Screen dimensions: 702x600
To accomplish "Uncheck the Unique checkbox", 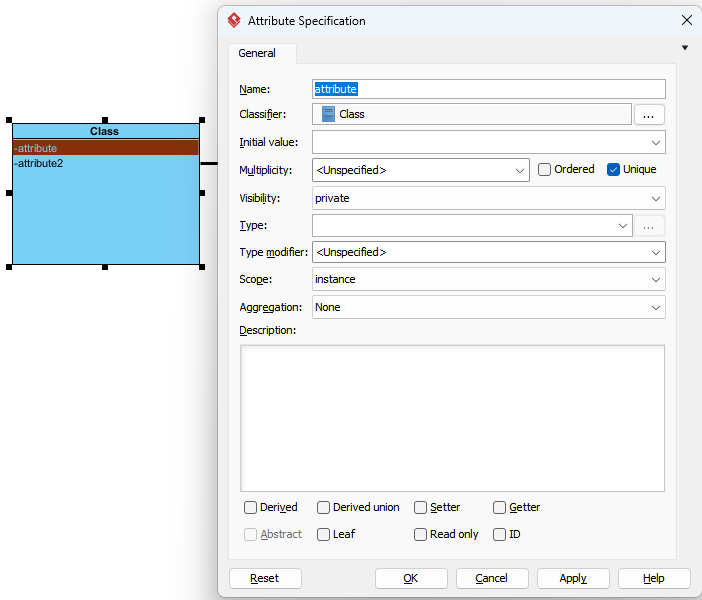I will 613,170.
